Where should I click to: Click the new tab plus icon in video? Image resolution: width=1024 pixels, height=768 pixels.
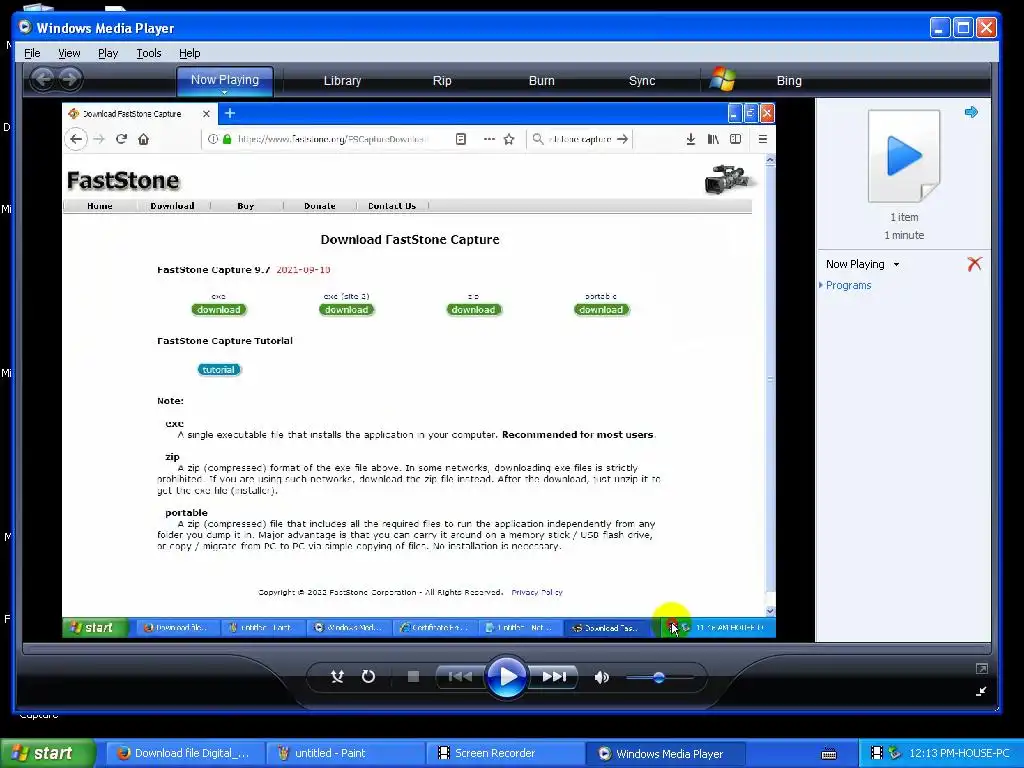229,114
